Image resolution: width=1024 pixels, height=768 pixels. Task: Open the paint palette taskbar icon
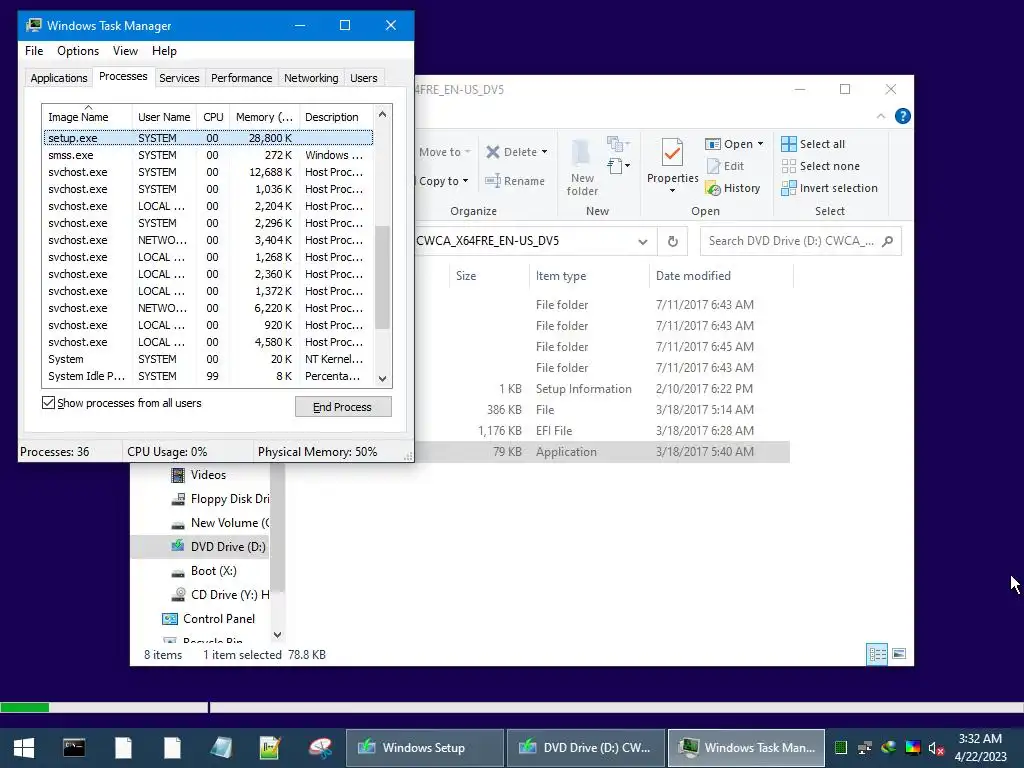click(x=320, y=747)
